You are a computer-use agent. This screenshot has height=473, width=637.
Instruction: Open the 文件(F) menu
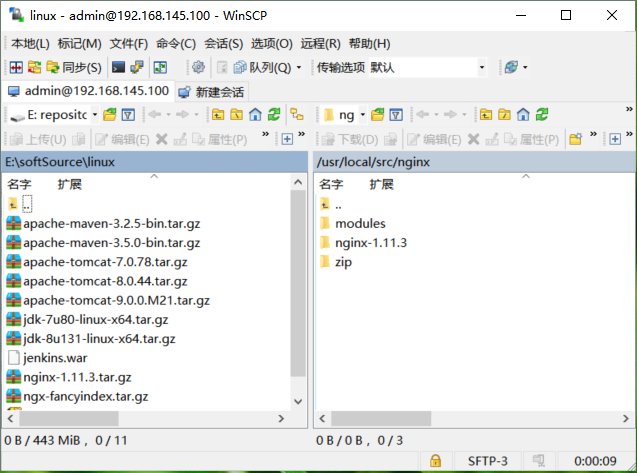(129, 43)
